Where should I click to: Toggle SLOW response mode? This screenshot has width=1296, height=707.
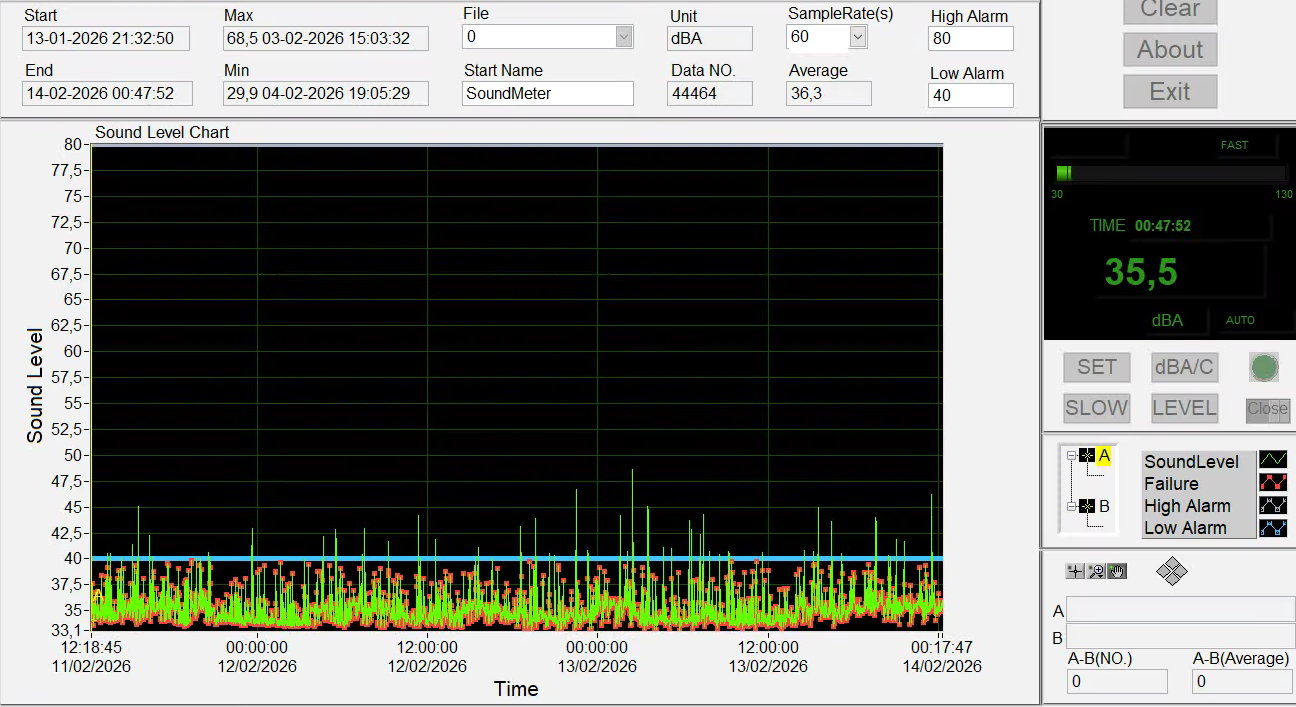pos(1096,408)
